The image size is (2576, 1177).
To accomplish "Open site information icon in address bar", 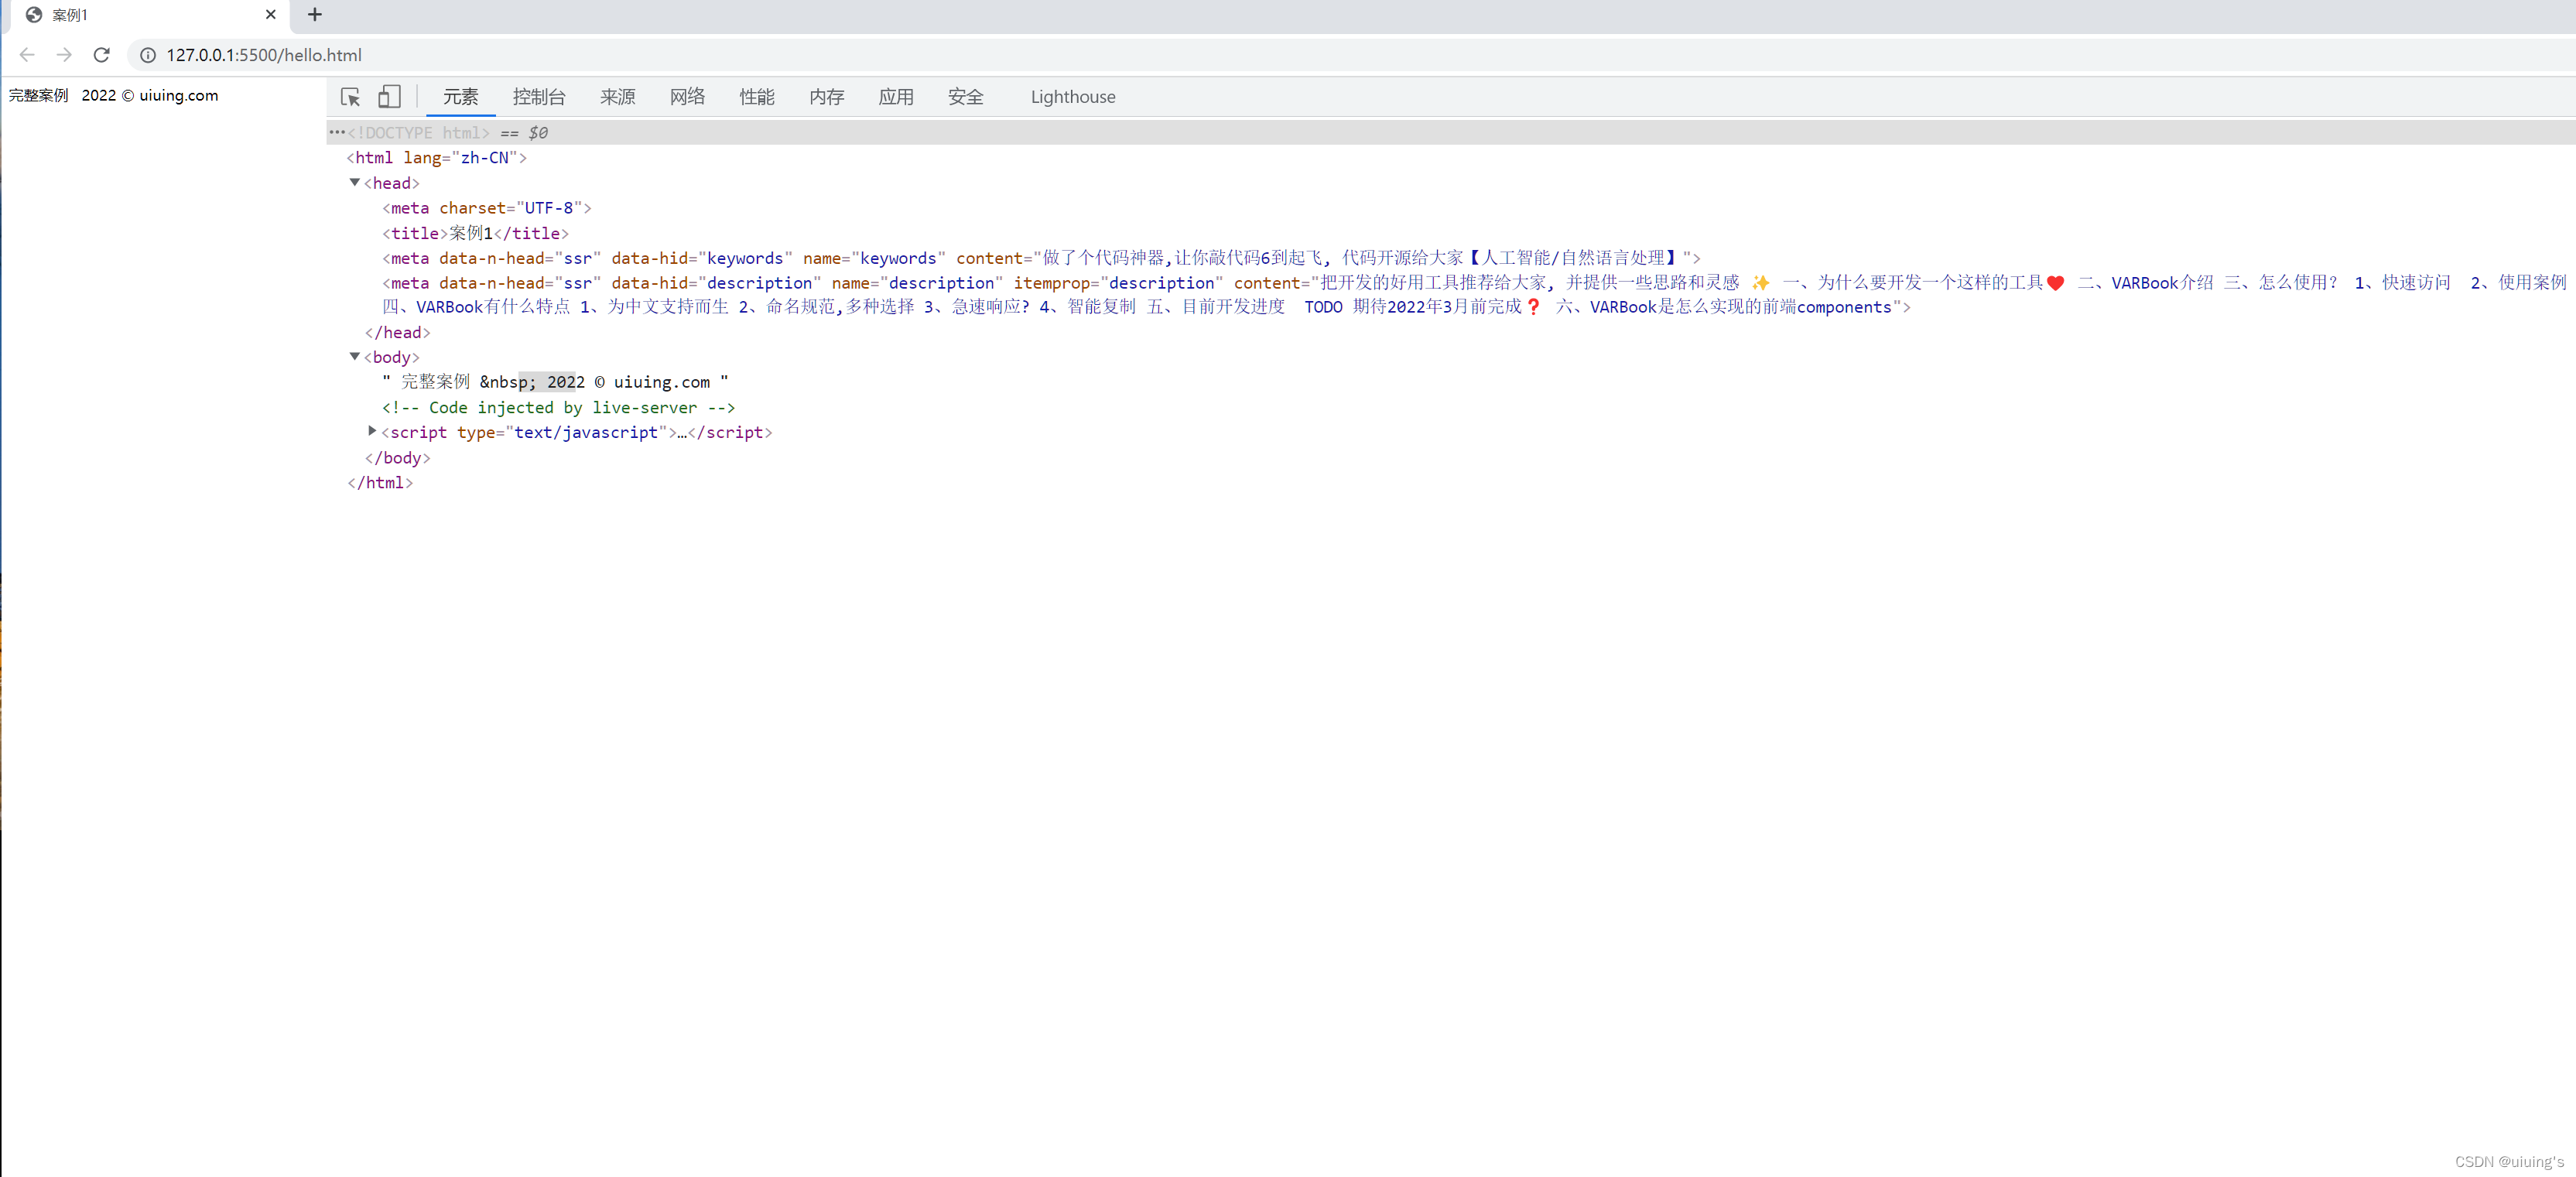I will (148, 55).
